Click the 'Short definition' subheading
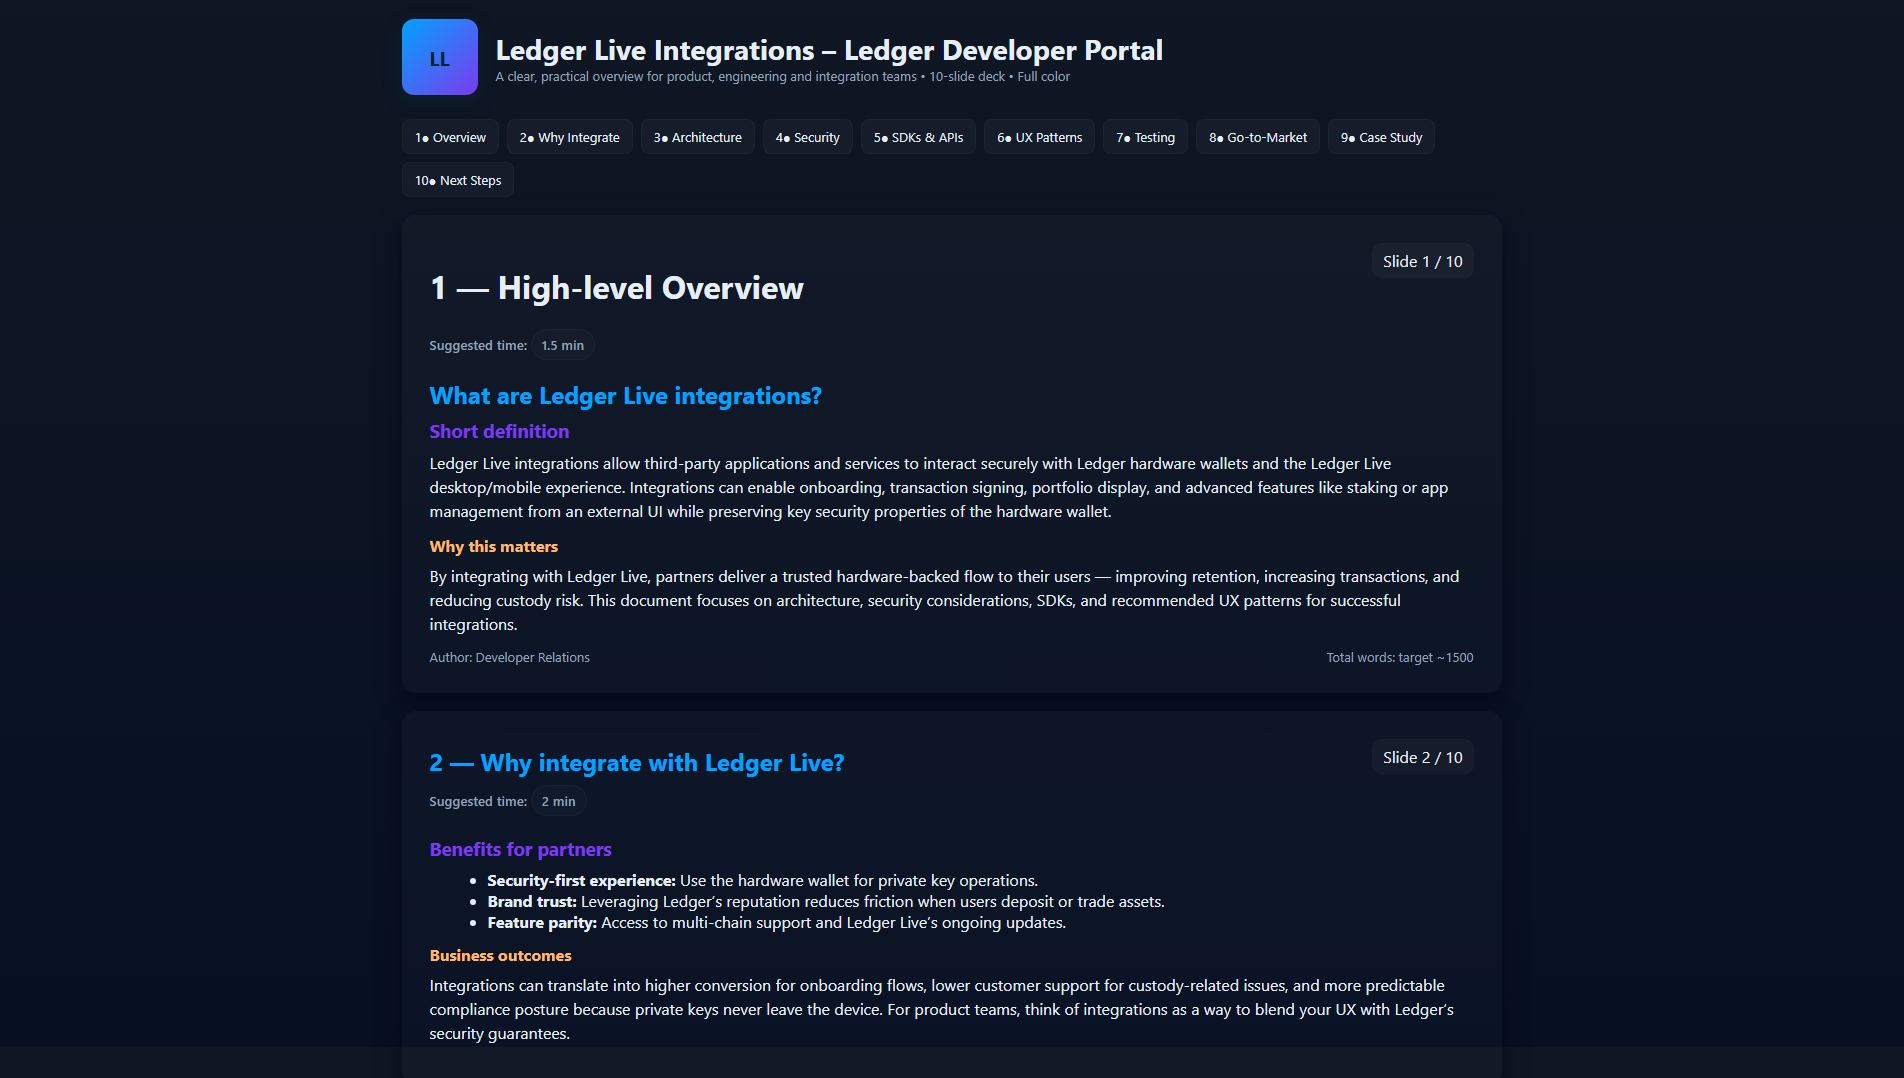Image resolution: width=1904 pixels, height=1078 pixels. (499, 431)
